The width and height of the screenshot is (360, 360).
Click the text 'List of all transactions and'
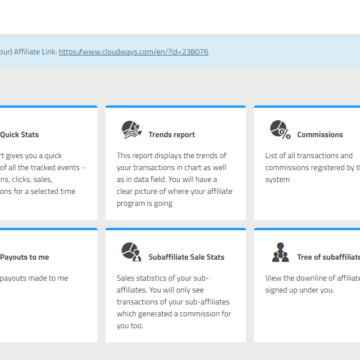click(x=309, y=155)
